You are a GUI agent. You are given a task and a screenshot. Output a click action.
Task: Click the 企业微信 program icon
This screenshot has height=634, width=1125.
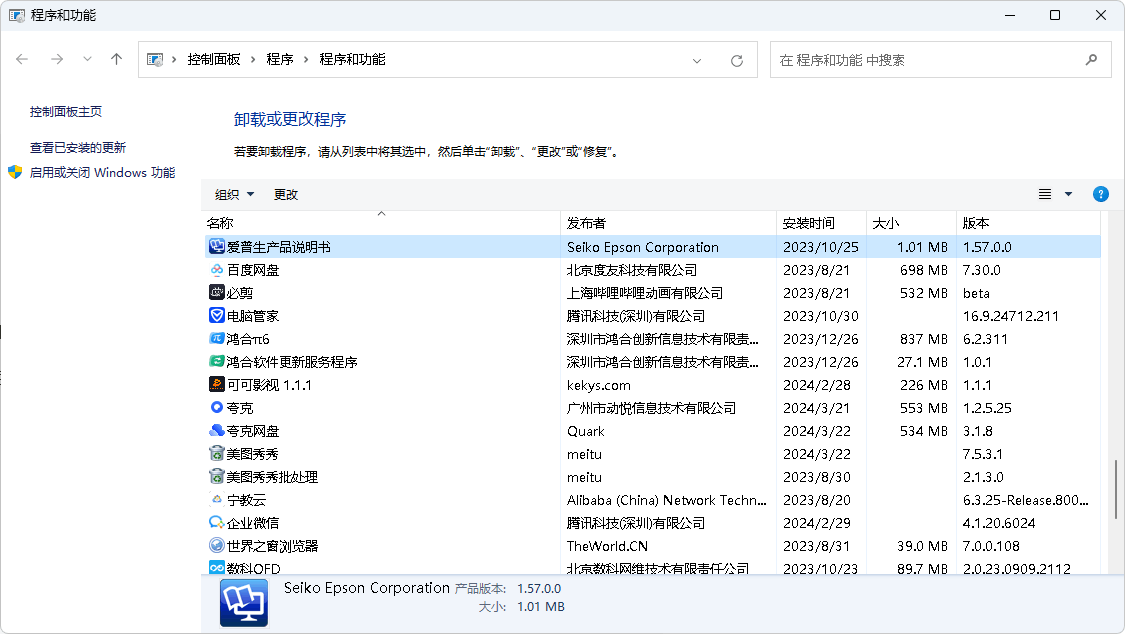[x=217, y=522]
